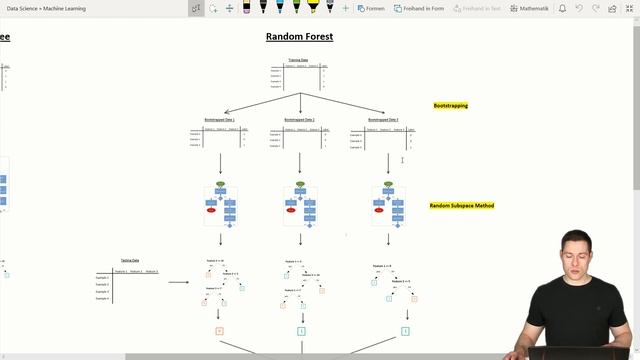Image resolution: width=640 pixels, height=360 pixels.
Task: Open the Formen shapes tool
Action: [x=371, y=8]
